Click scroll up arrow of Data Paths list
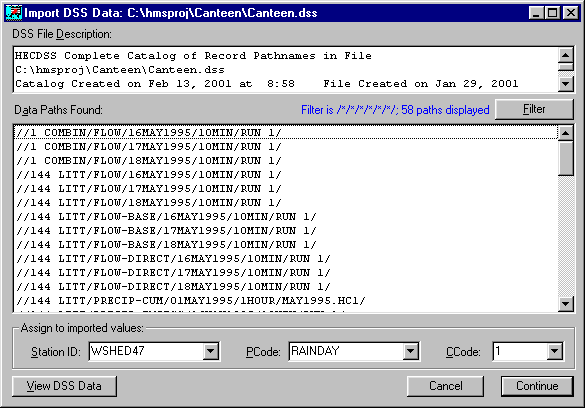 [566, 133]
